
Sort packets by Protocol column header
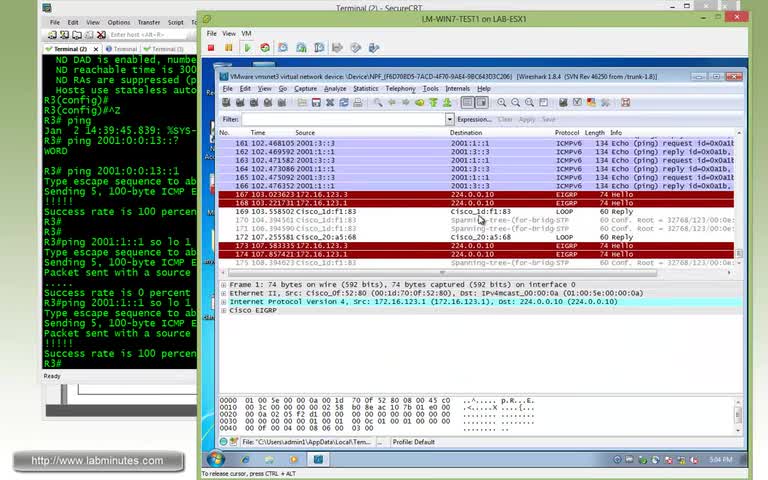[x=567, y=133]
